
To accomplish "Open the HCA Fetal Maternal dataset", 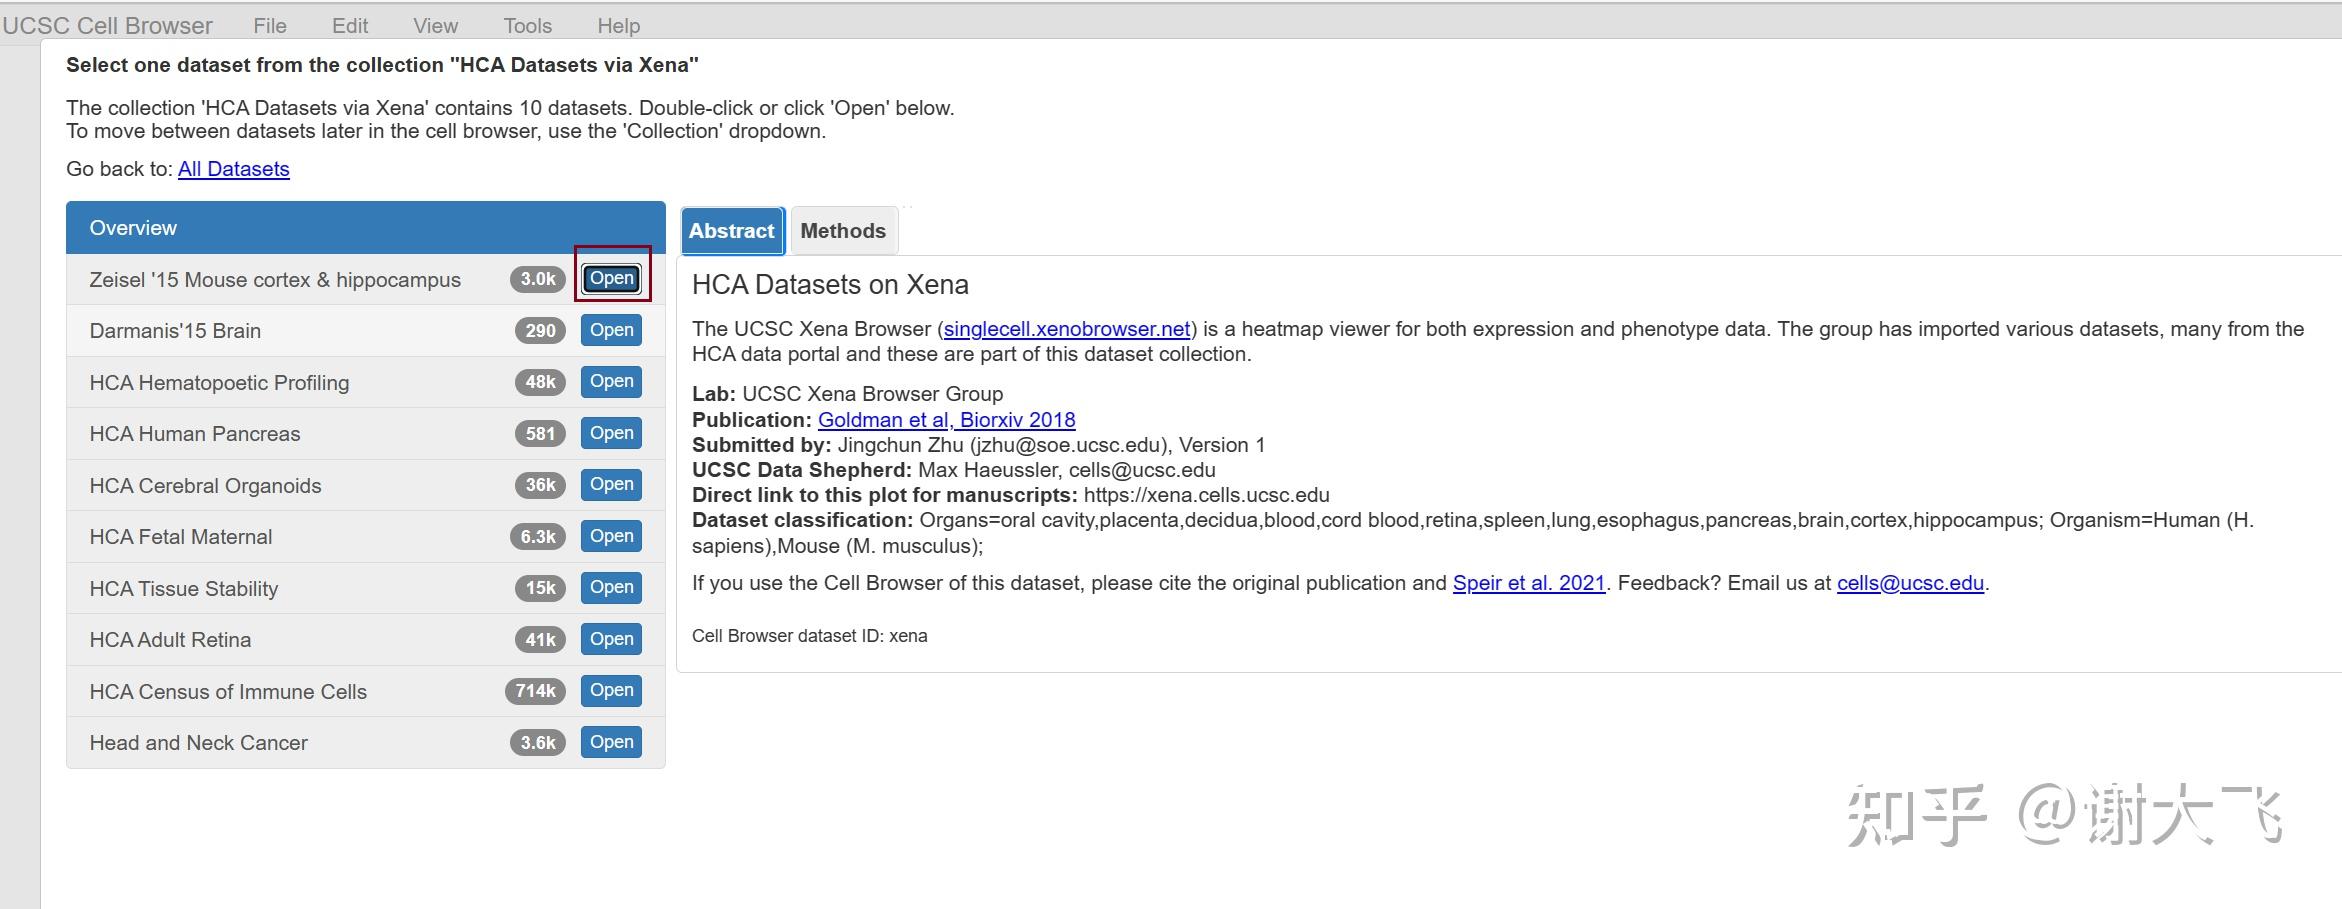I will [610, 536].
